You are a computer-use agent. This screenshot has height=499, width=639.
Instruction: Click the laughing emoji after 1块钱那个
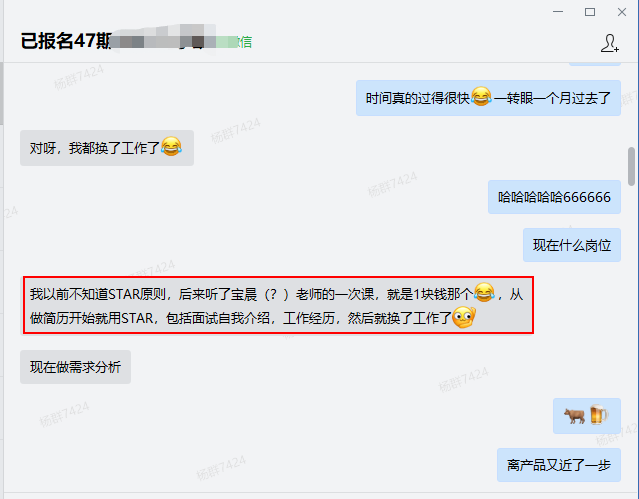click(485, 292)
